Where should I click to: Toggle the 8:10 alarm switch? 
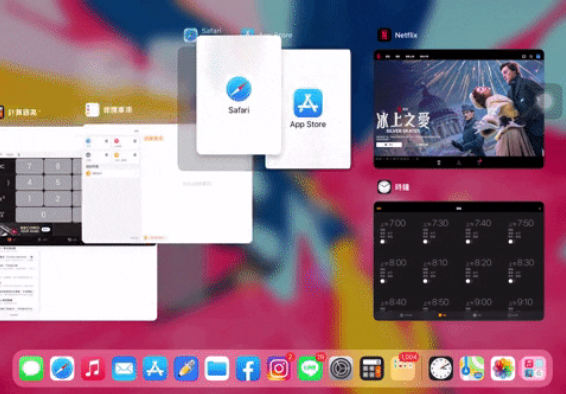(x=425, y=281)
